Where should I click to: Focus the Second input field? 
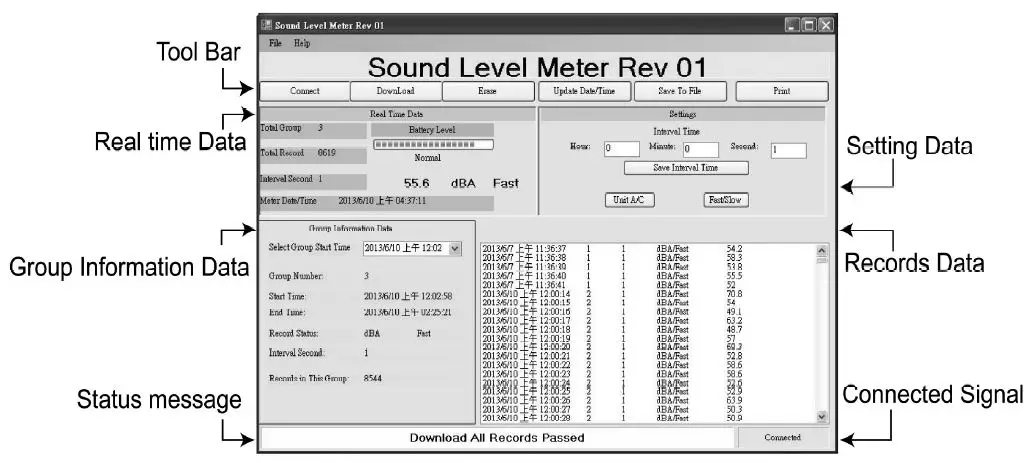click(788, 150)
